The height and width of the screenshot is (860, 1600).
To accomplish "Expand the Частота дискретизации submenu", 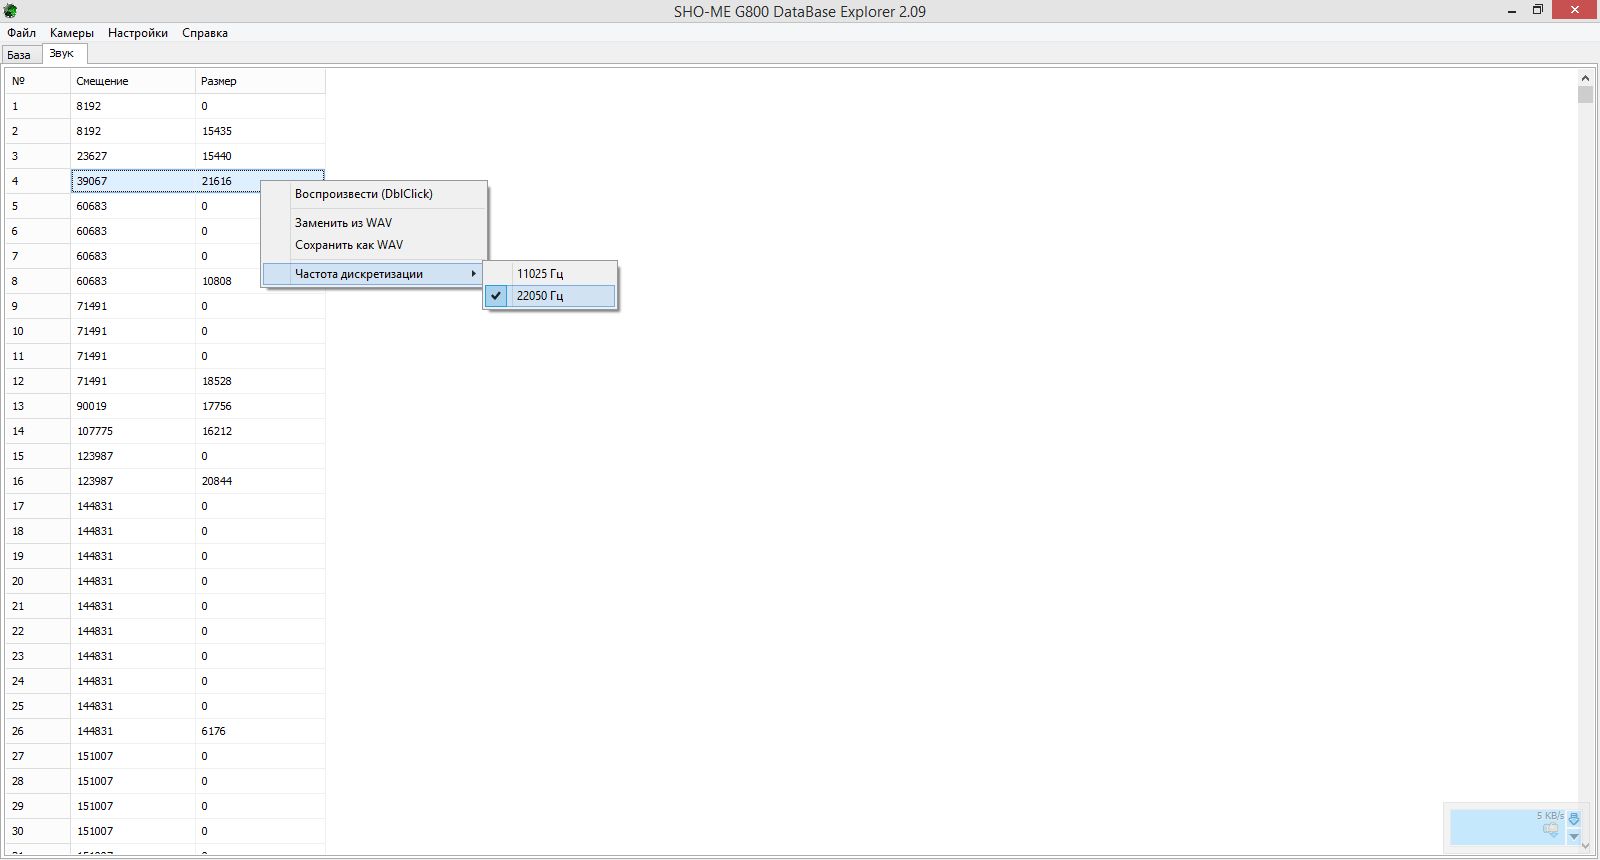I will pyautogui.click(x=373, y=274).
